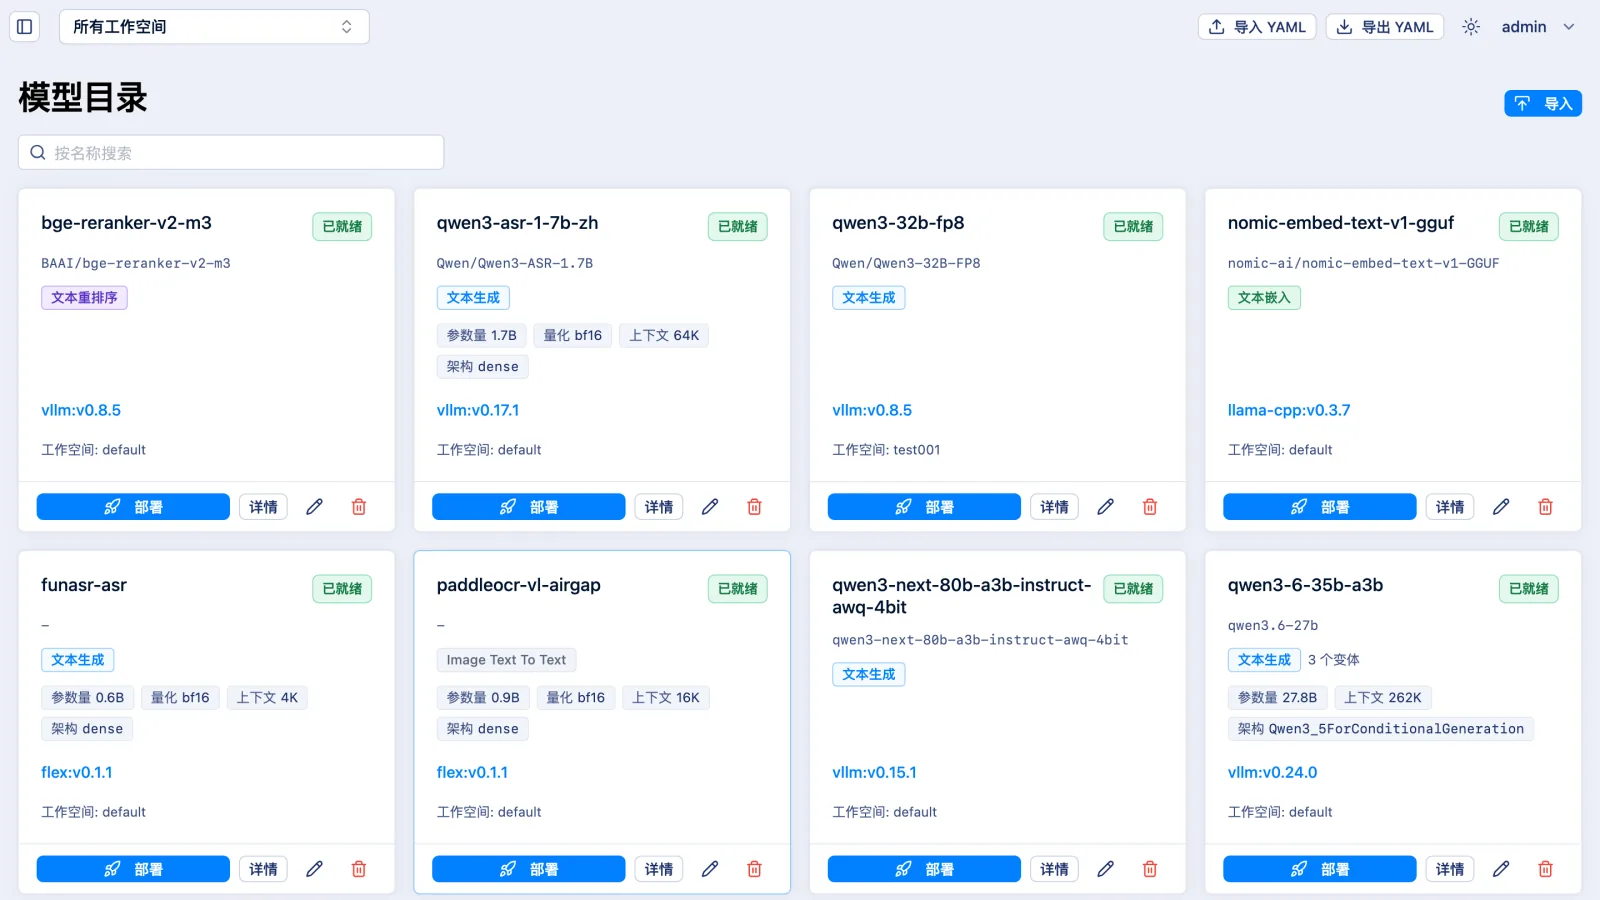This screenshot has width=1600, height=900.
Task: Click the 上下文 262K chip
Action: (1382, 697)
